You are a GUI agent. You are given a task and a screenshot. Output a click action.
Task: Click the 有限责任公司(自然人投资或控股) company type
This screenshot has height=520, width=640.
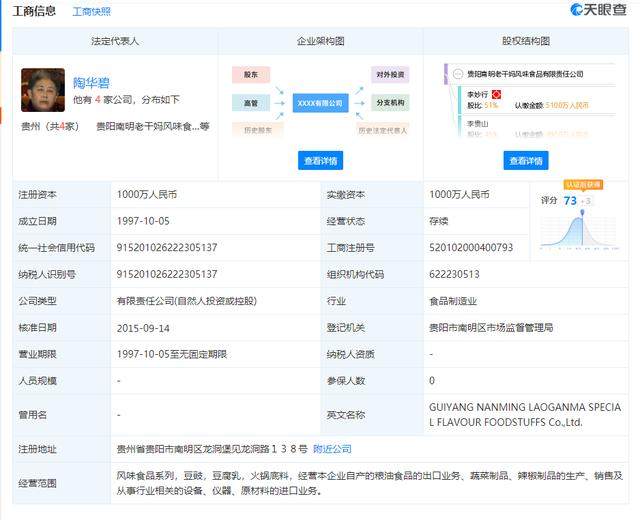187,301
